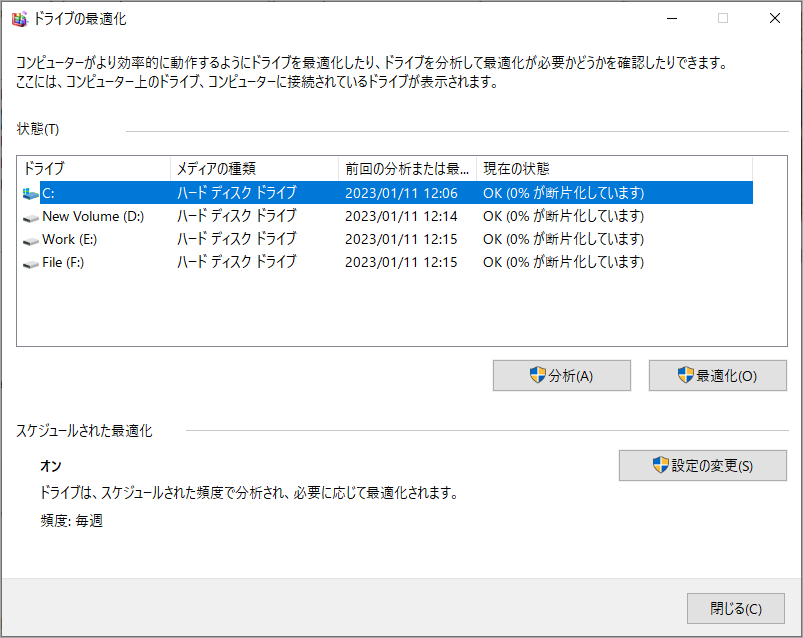
Task: Select File (F:) in drive list
Action: (63, 262)
